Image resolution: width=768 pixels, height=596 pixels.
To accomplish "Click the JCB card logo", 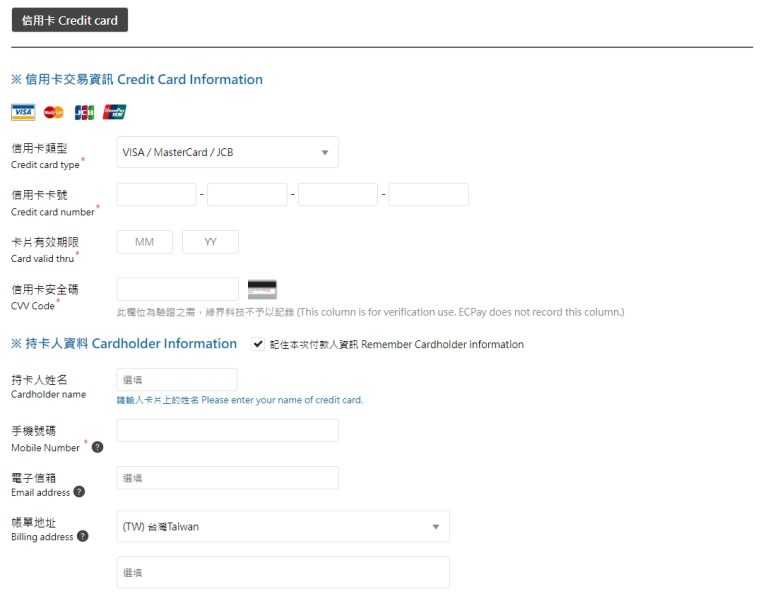I will (x=84, y=112).
